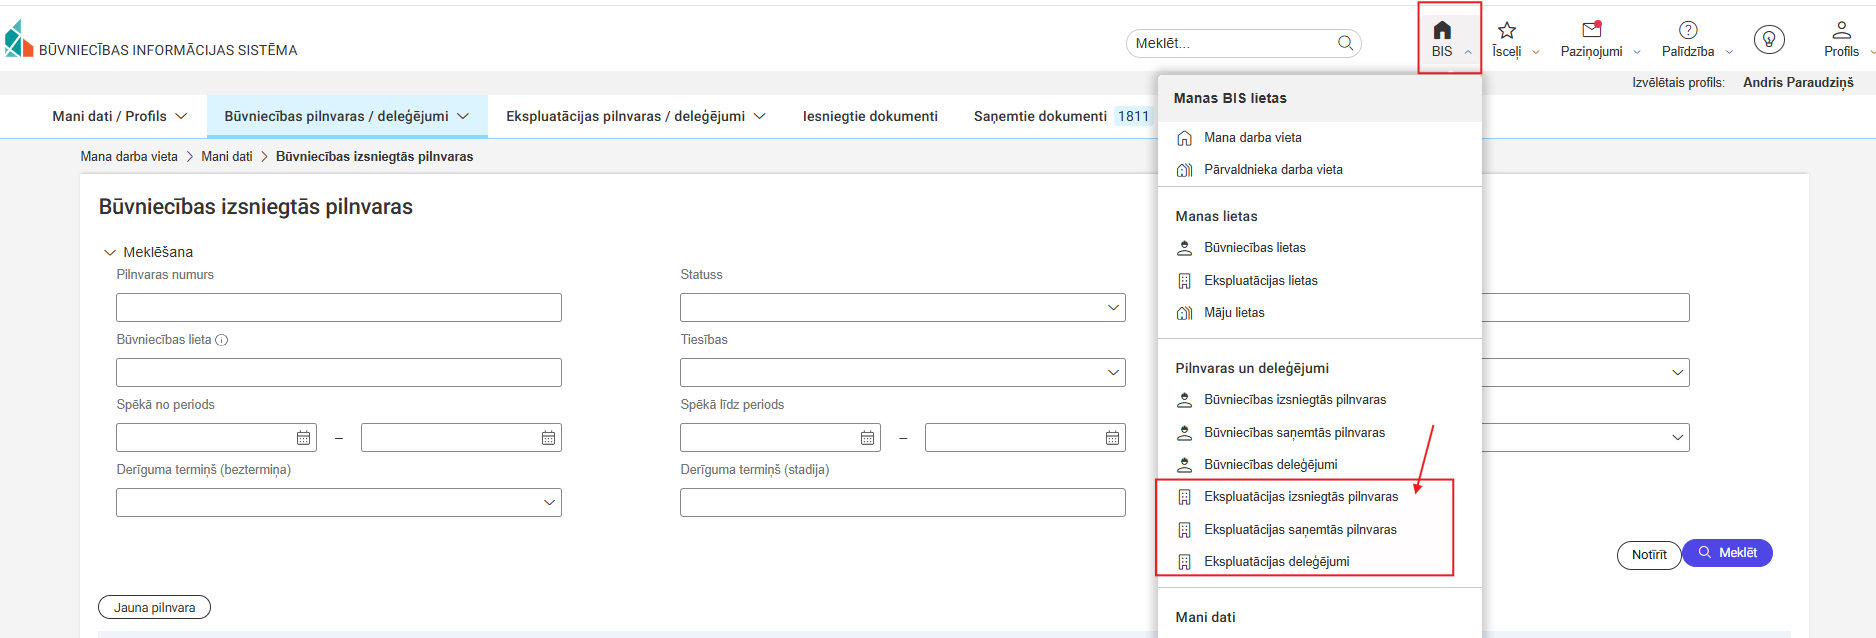Open the Īsceļi star shortcuts icon
This screenshot has height=638, width=1876.
click(1506, 31)
